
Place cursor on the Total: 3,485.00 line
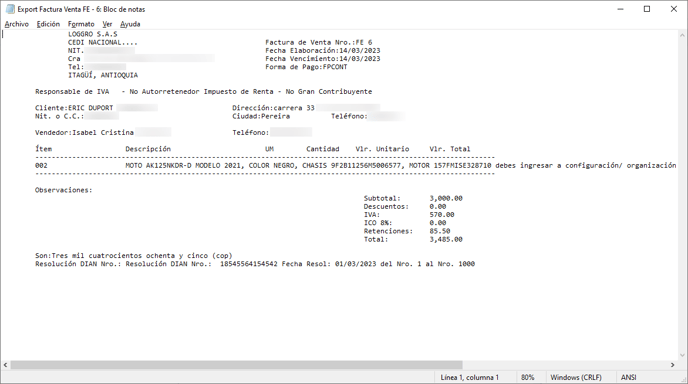[x=413, y=240]
